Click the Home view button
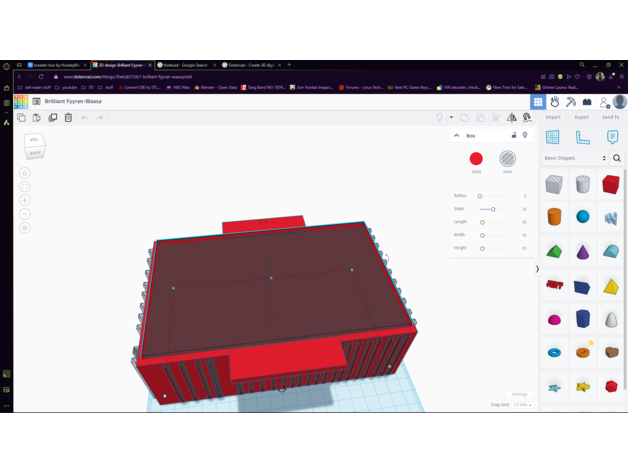Viewport: 628px width, 472px height. pyautogui.click(x=25, y=172)
